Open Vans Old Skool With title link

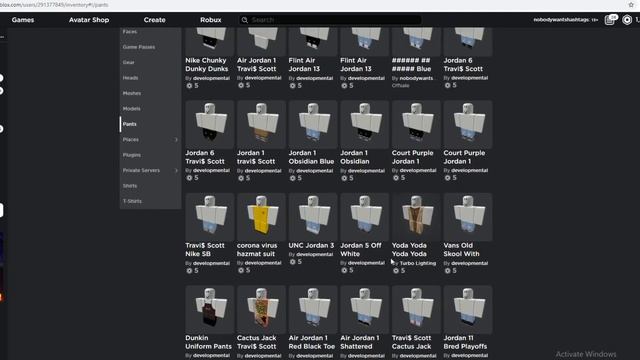461,249
